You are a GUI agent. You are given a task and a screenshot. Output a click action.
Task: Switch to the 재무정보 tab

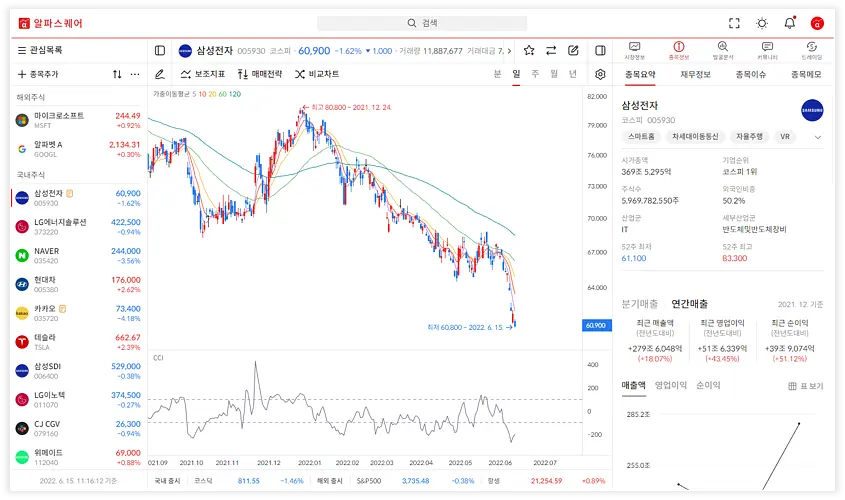695,74
